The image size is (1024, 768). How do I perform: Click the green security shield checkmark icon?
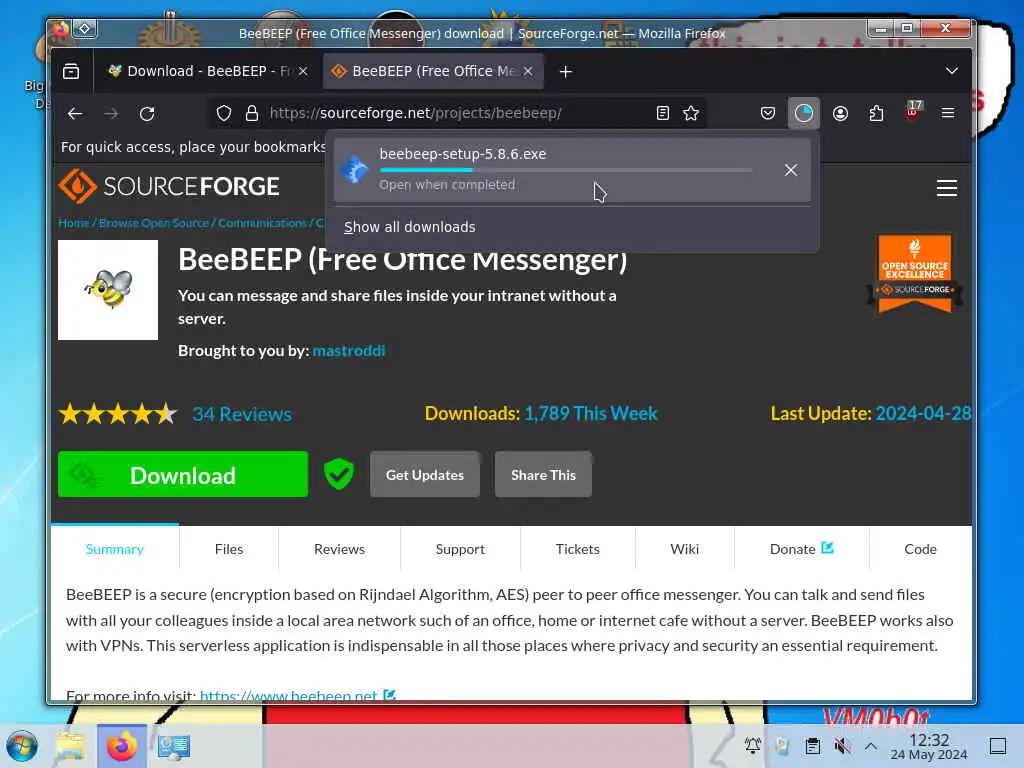click(x=339, y=474)
